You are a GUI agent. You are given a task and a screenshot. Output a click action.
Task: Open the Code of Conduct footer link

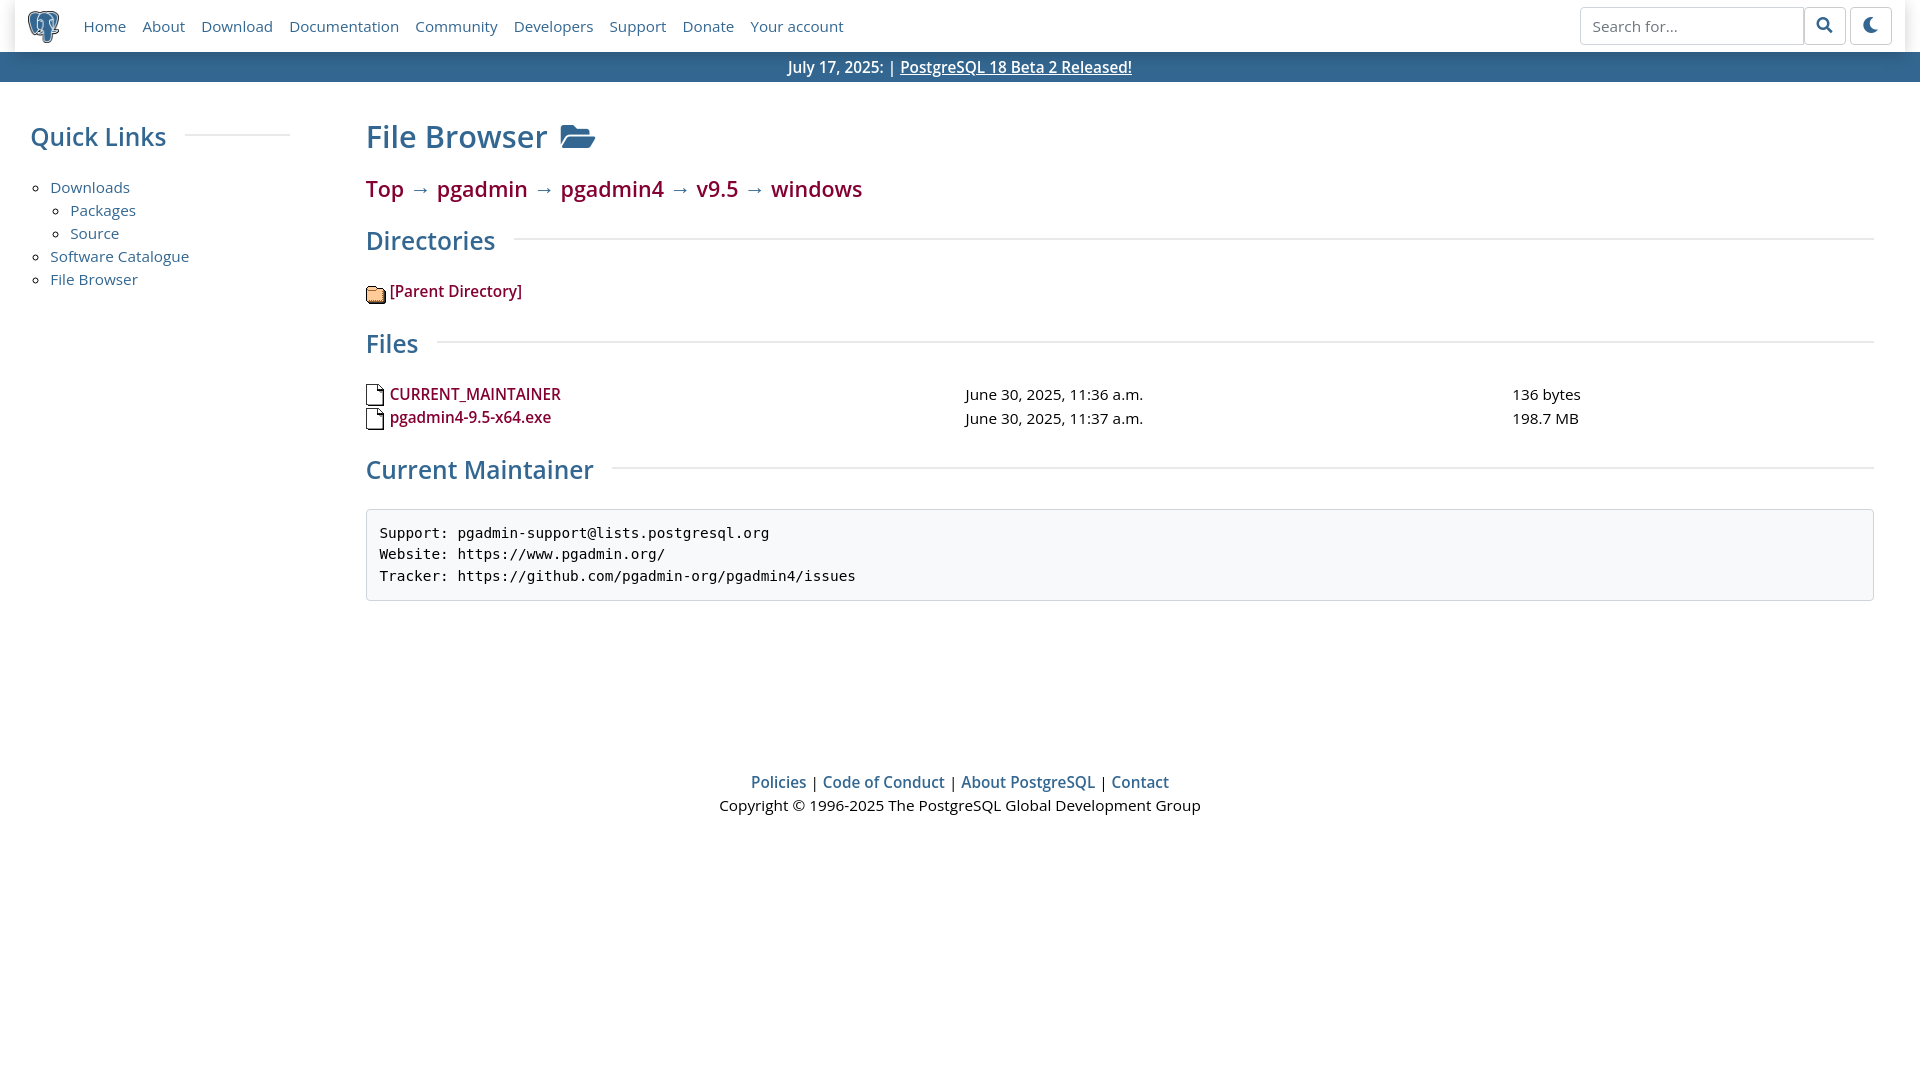[883, 783]
